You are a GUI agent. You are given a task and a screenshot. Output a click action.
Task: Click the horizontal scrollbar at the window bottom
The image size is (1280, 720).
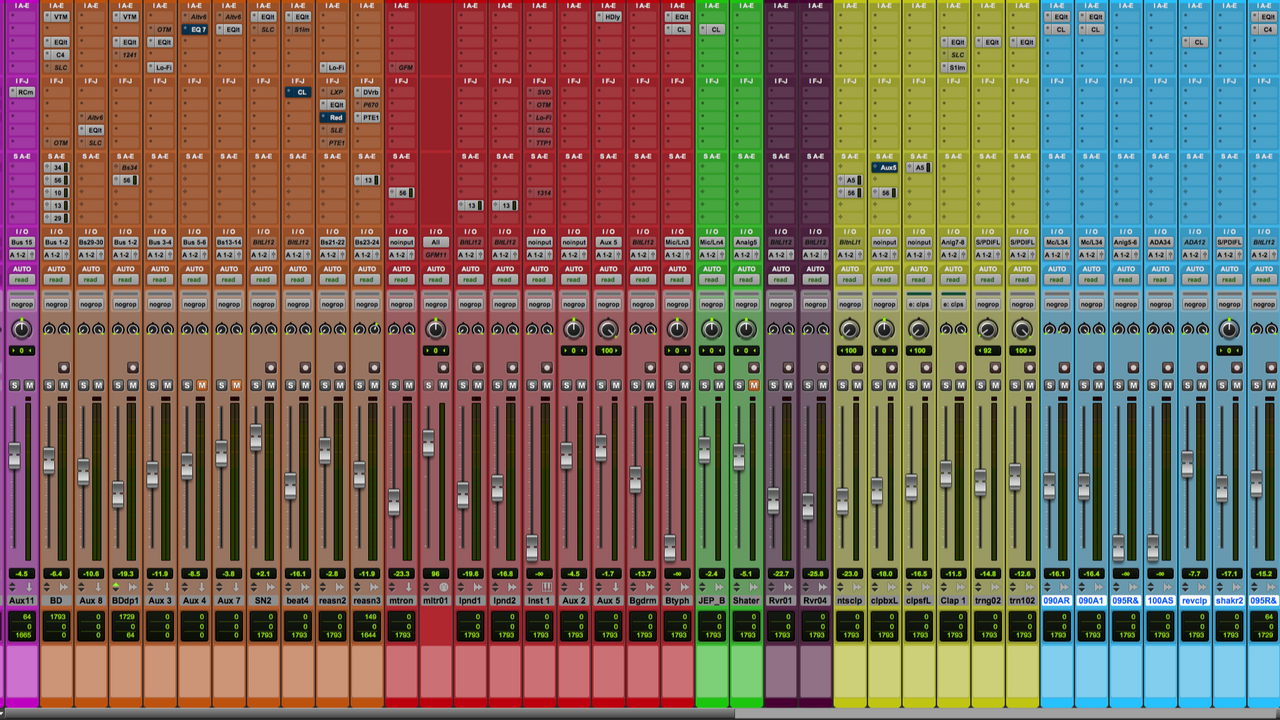click(x=368, y=714)
